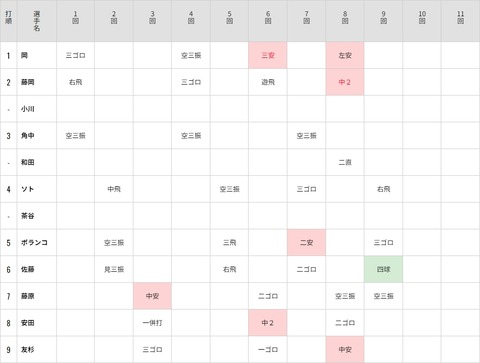Click player name ポランコ
Image resolution: width=480 pixels, height=363 pixels.
pos(34,243)
